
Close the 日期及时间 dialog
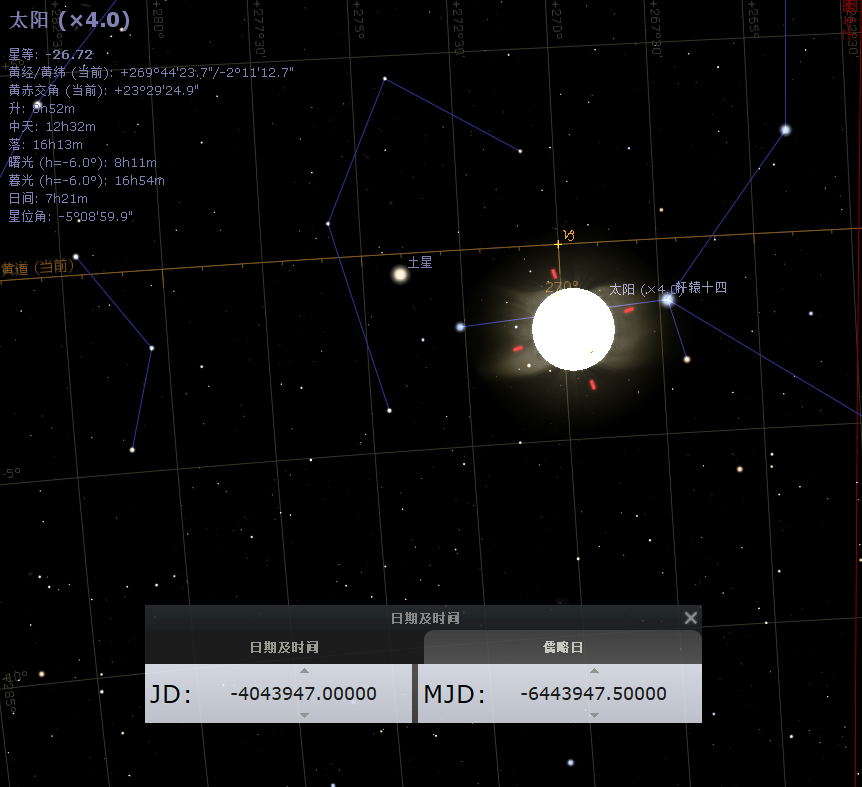690,618
